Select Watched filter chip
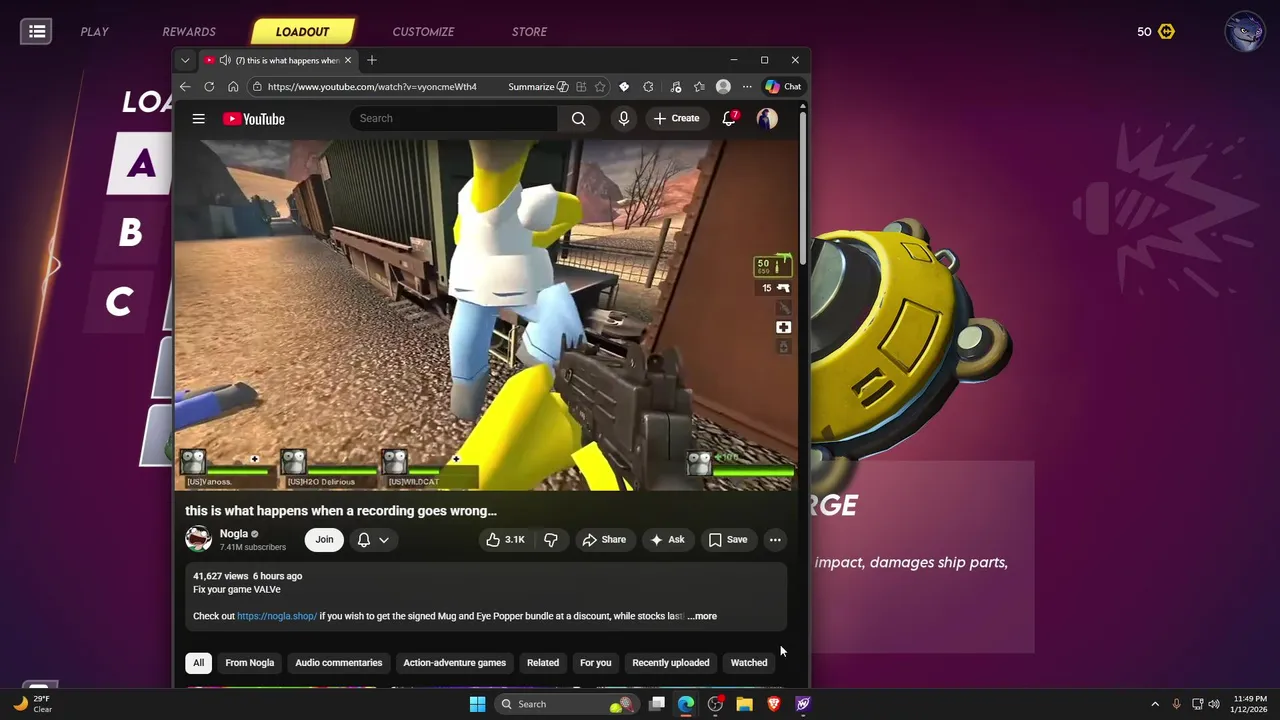1280x720 pixels. click(749, 663)
